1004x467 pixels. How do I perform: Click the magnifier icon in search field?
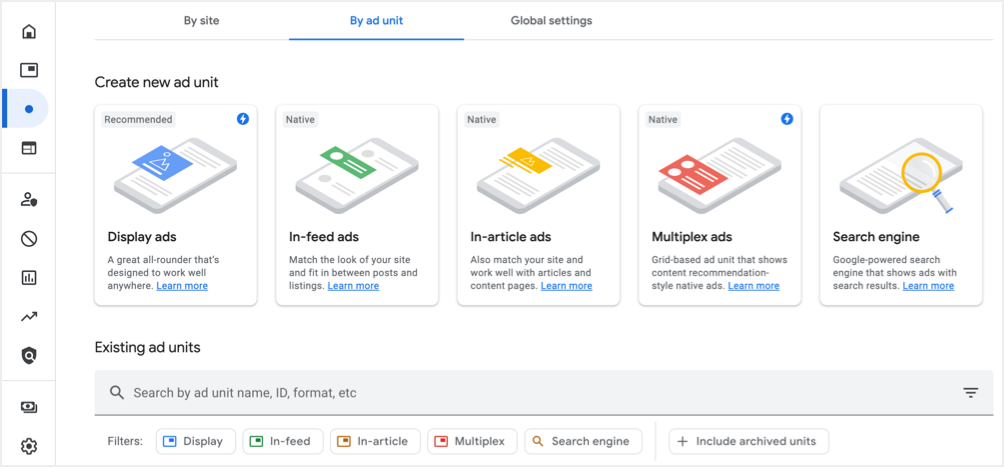pyautogui.click(x=117, y=392)
